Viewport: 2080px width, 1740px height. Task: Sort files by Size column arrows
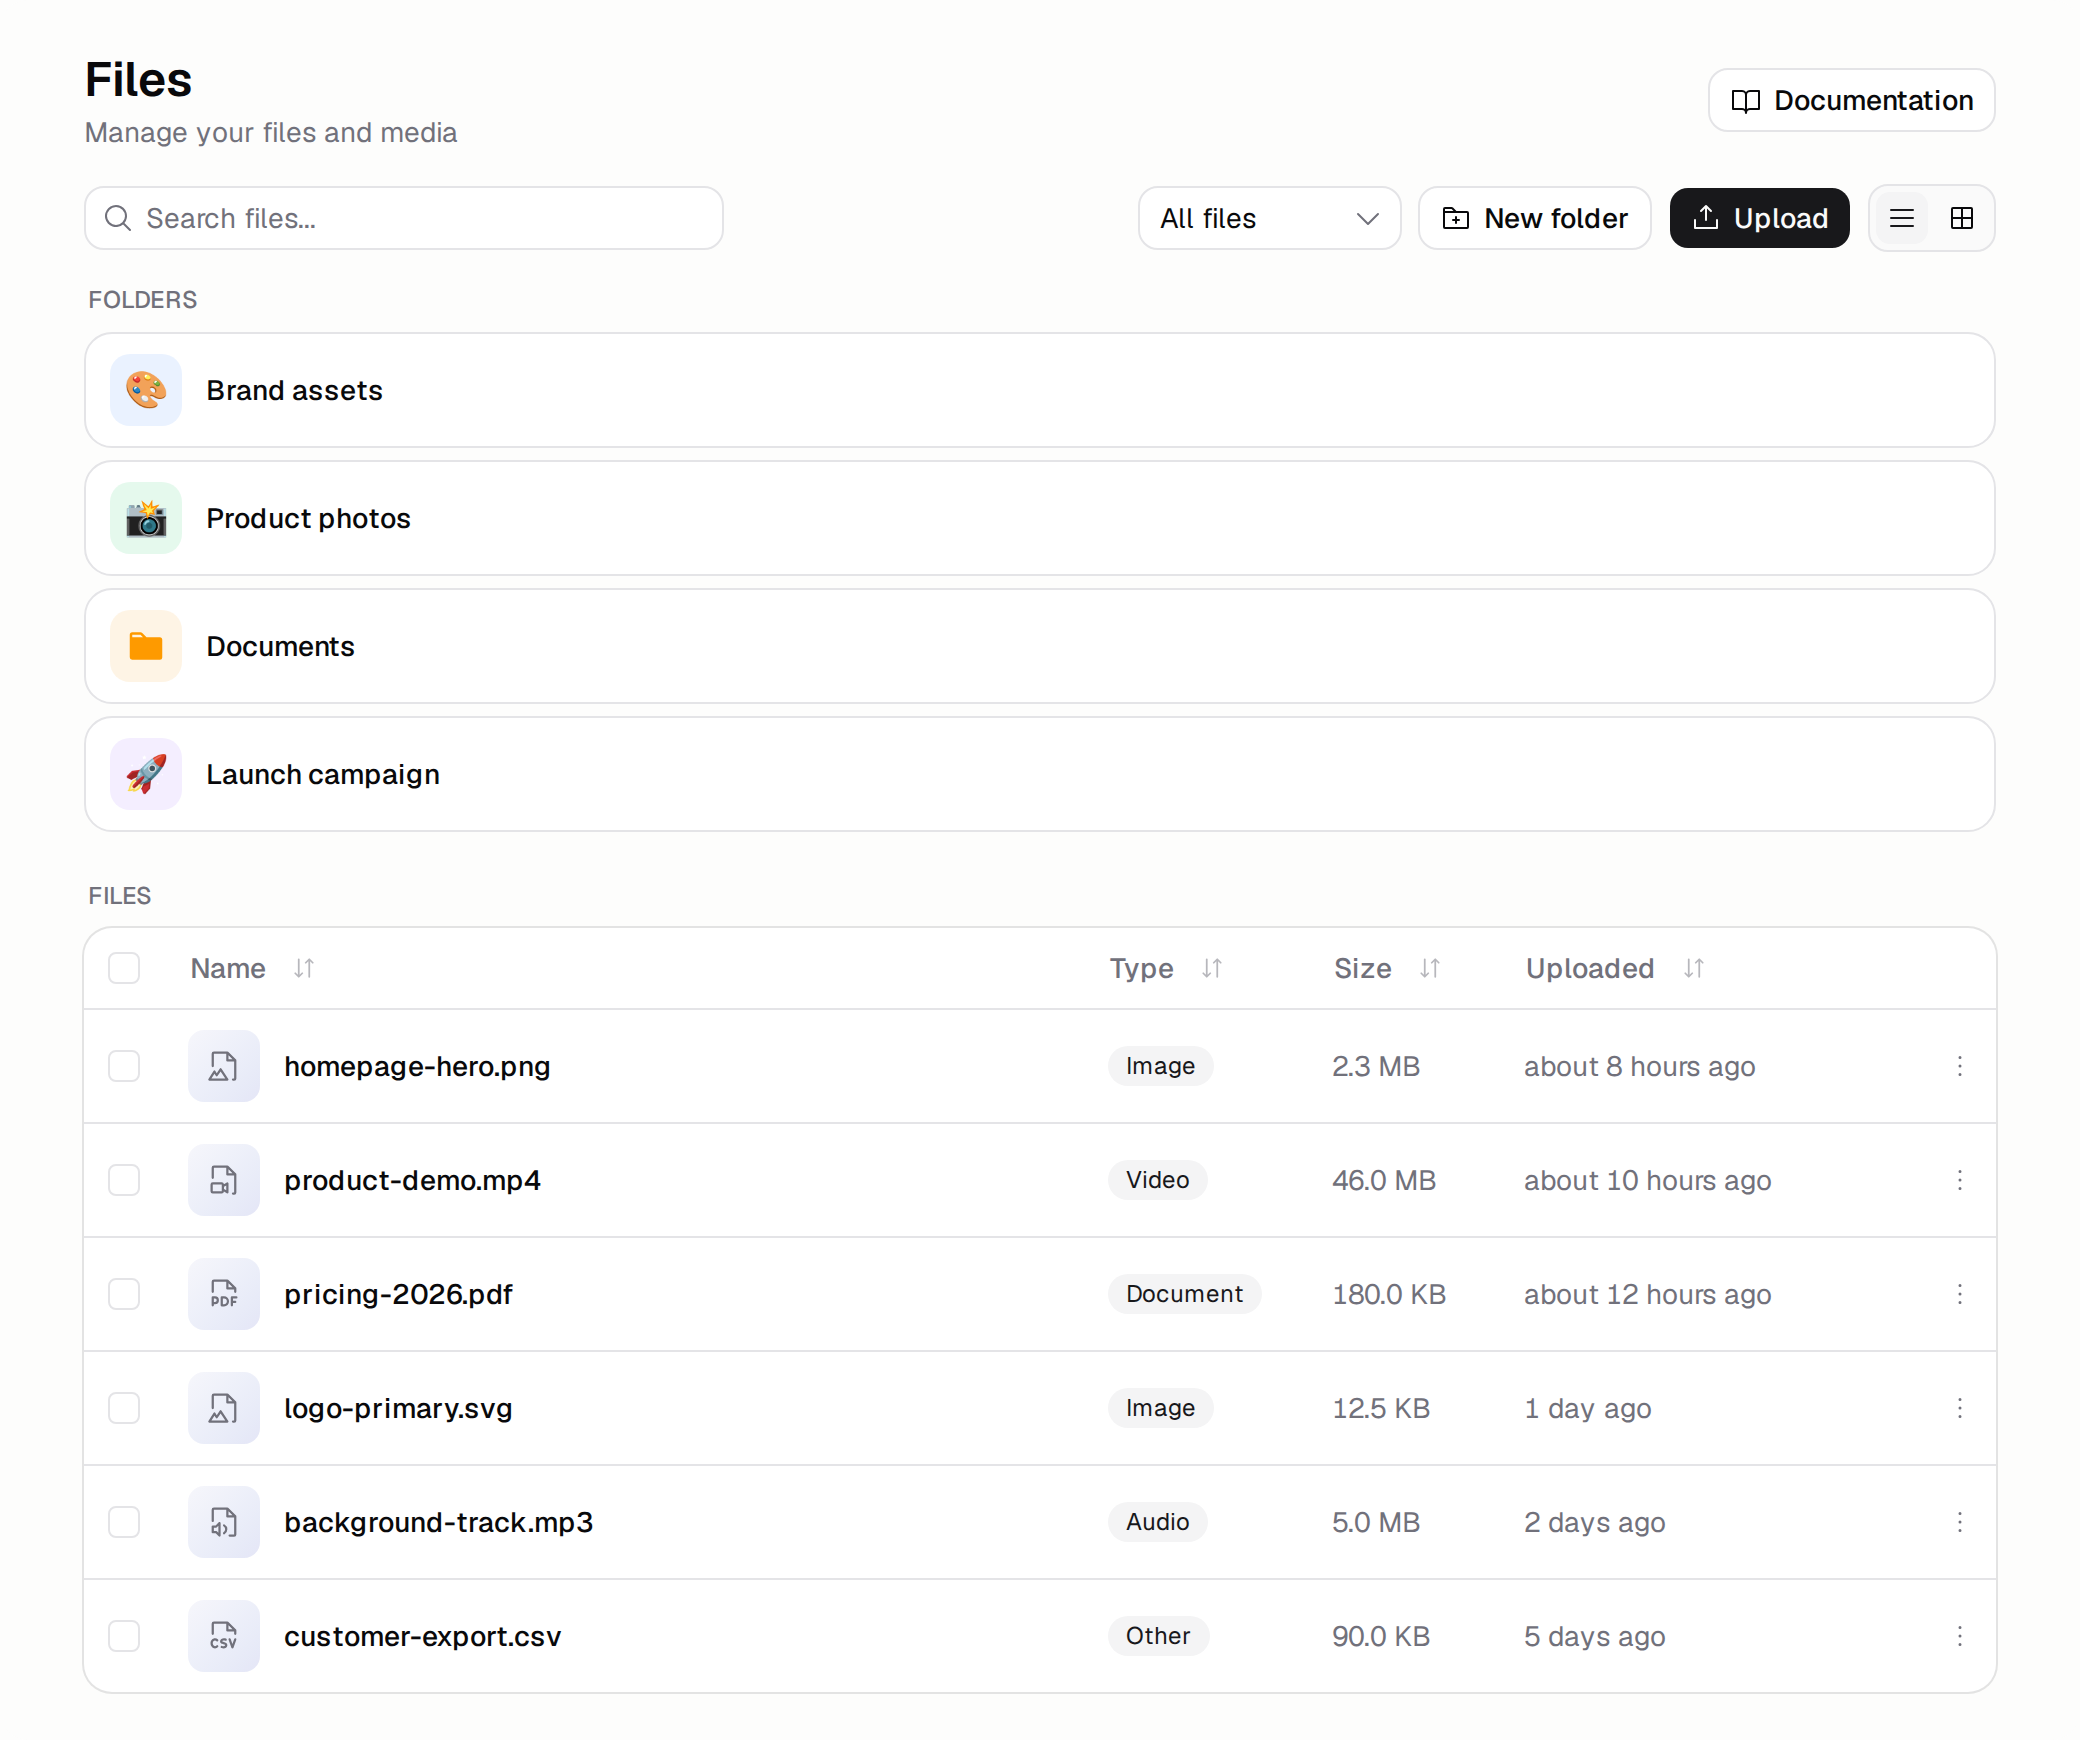pyautogui.click(x=1430, y=968)
